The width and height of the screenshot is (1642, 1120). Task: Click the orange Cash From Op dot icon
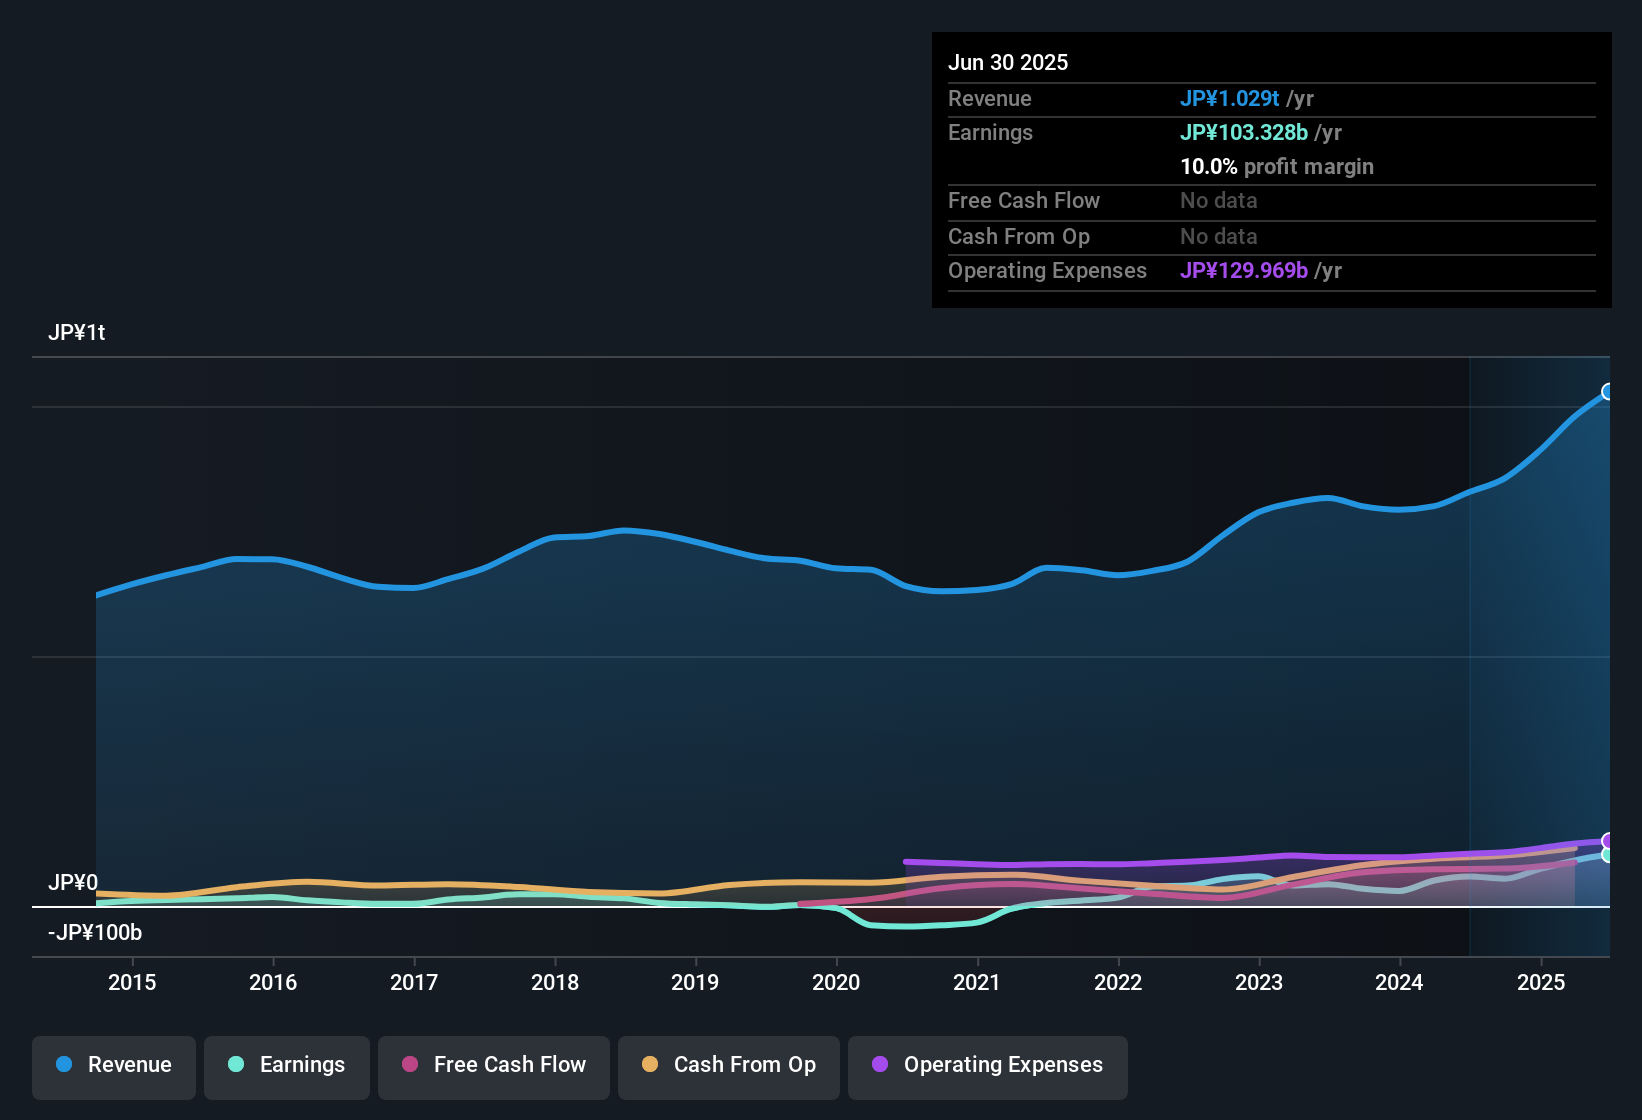[x=649, y=1065]
